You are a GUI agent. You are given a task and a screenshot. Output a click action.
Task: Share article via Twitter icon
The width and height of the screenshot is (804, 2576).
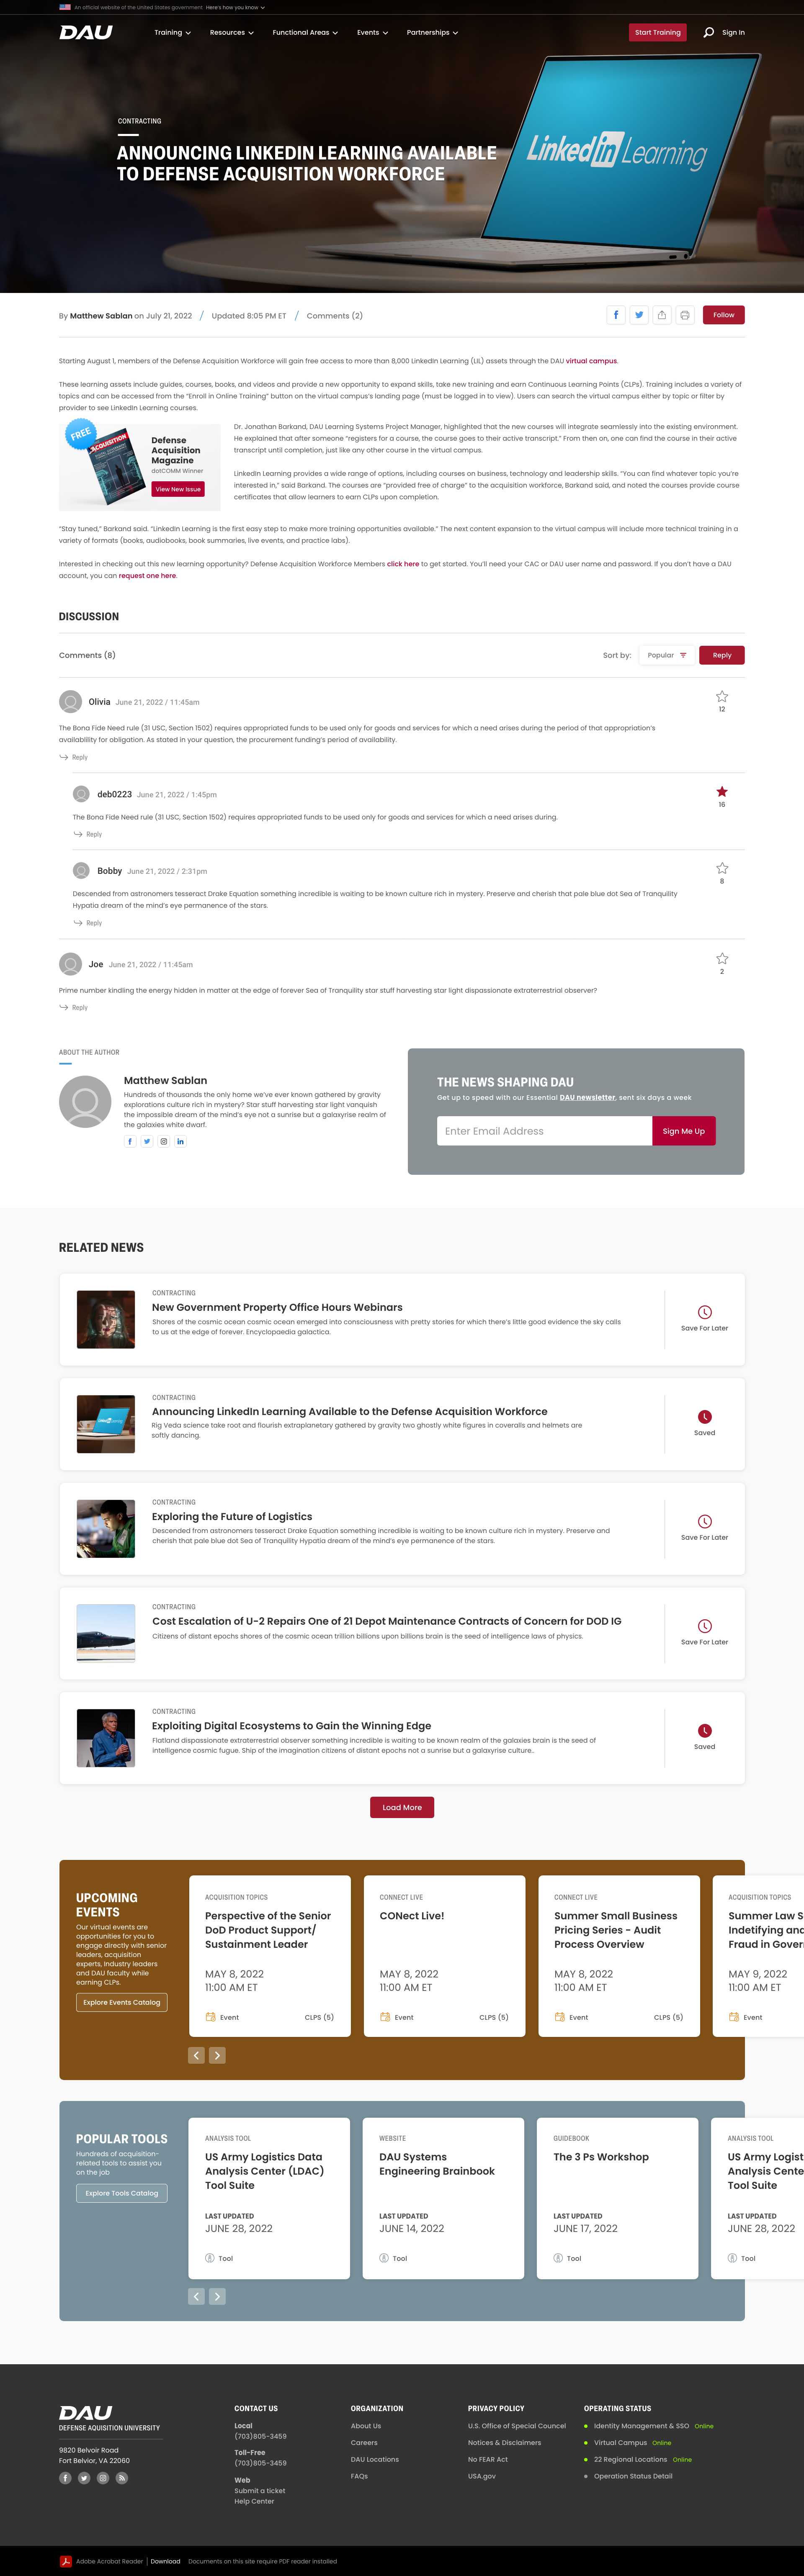[x=639, y=315]
